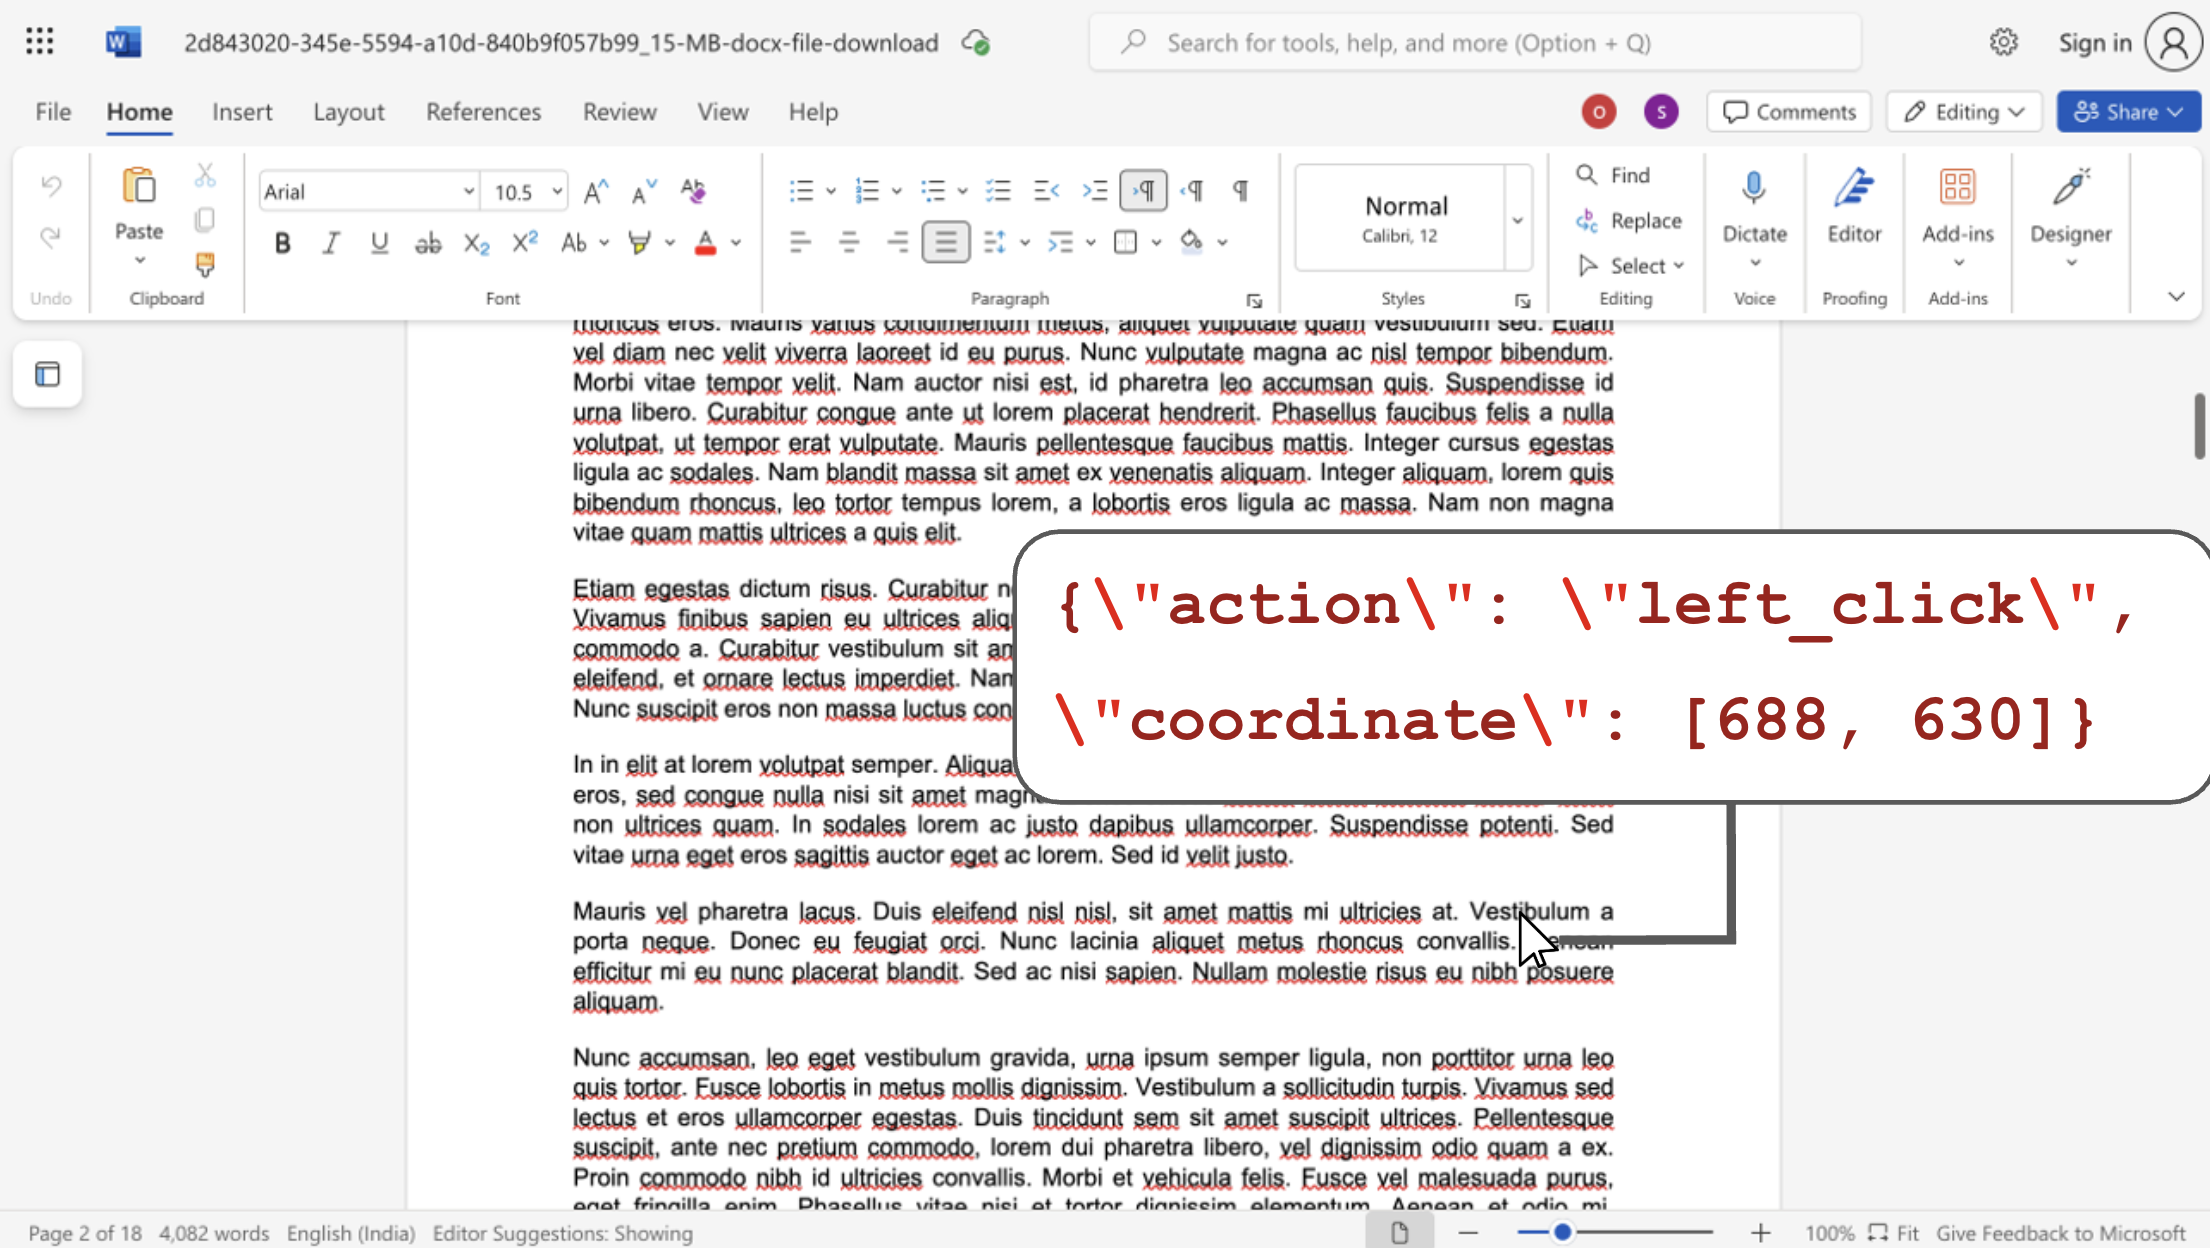Viewport: 2210px width, 1248px height.
Task: Open the Editing mode dropdown
Action: coord(1965,112)
